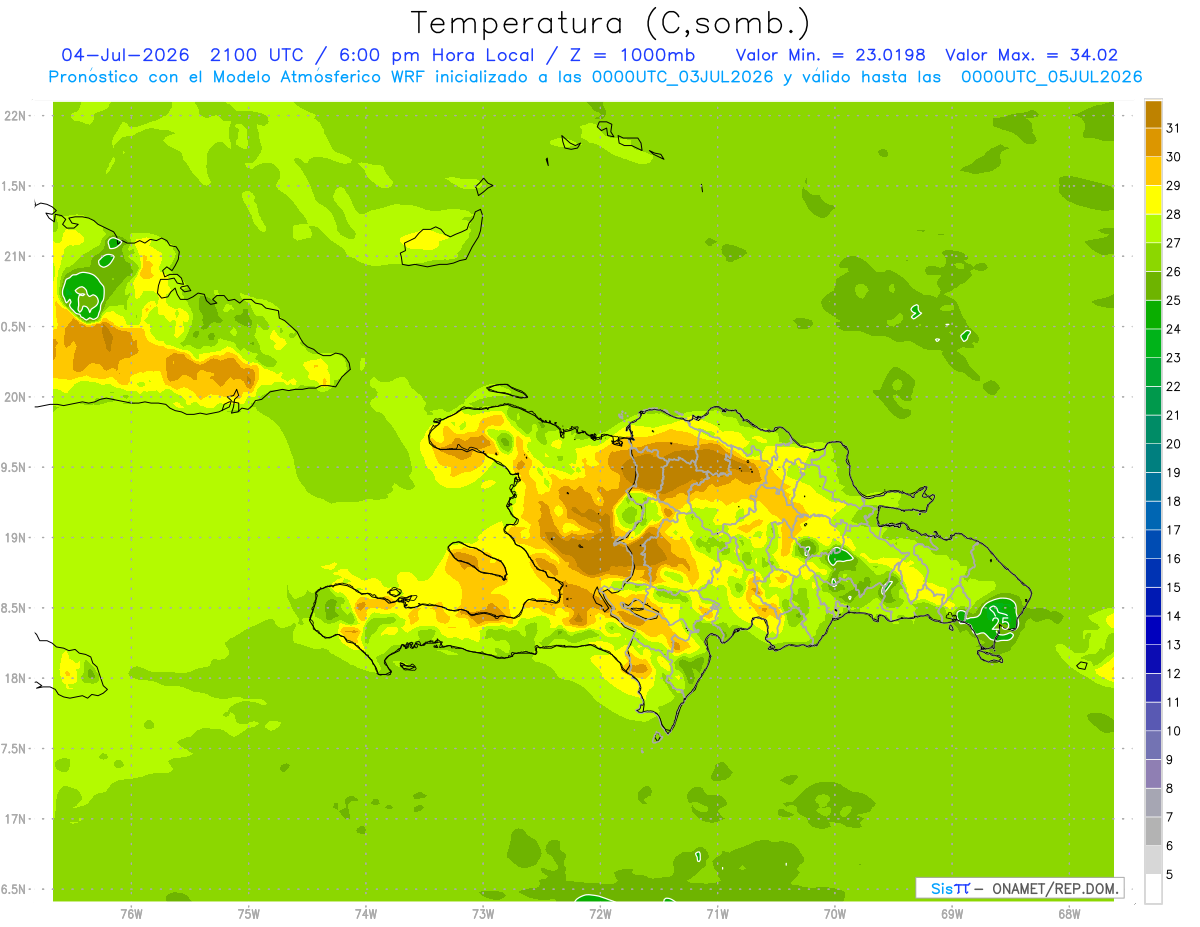Click the colorbar value label "31"
This screenshot has width=1200, height=927.
point(1174,128)
